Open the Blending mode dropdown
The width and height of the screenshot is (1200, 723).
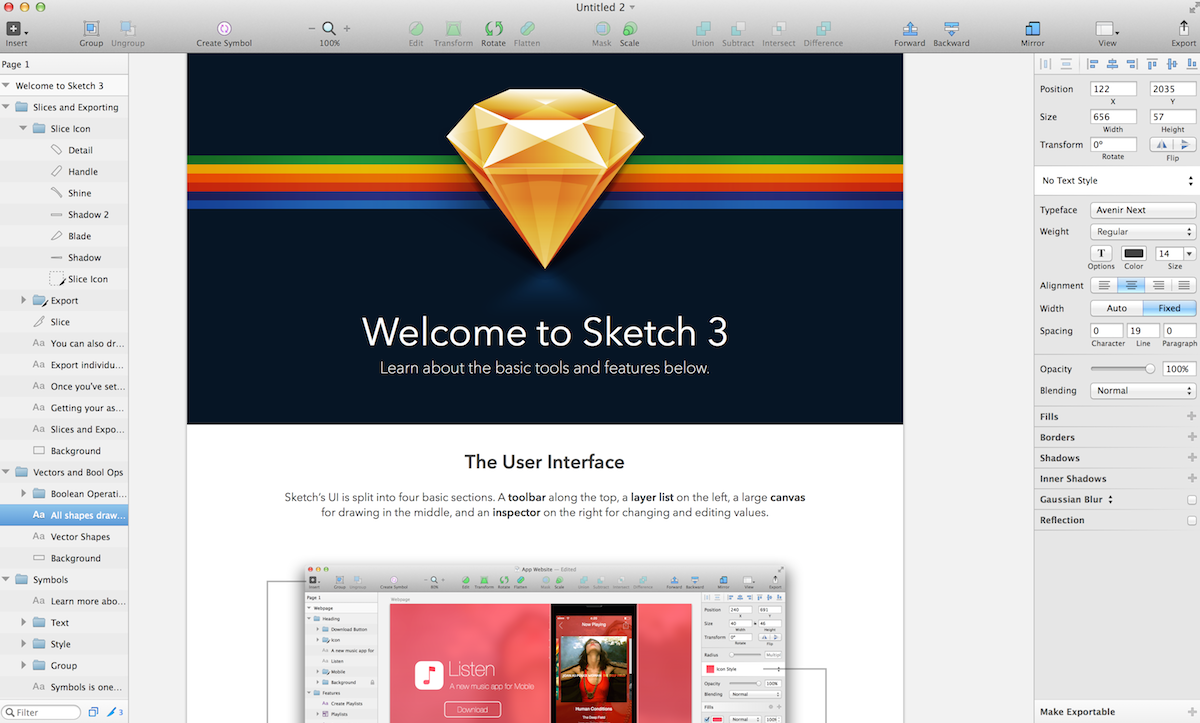[x=1143, y=391]
